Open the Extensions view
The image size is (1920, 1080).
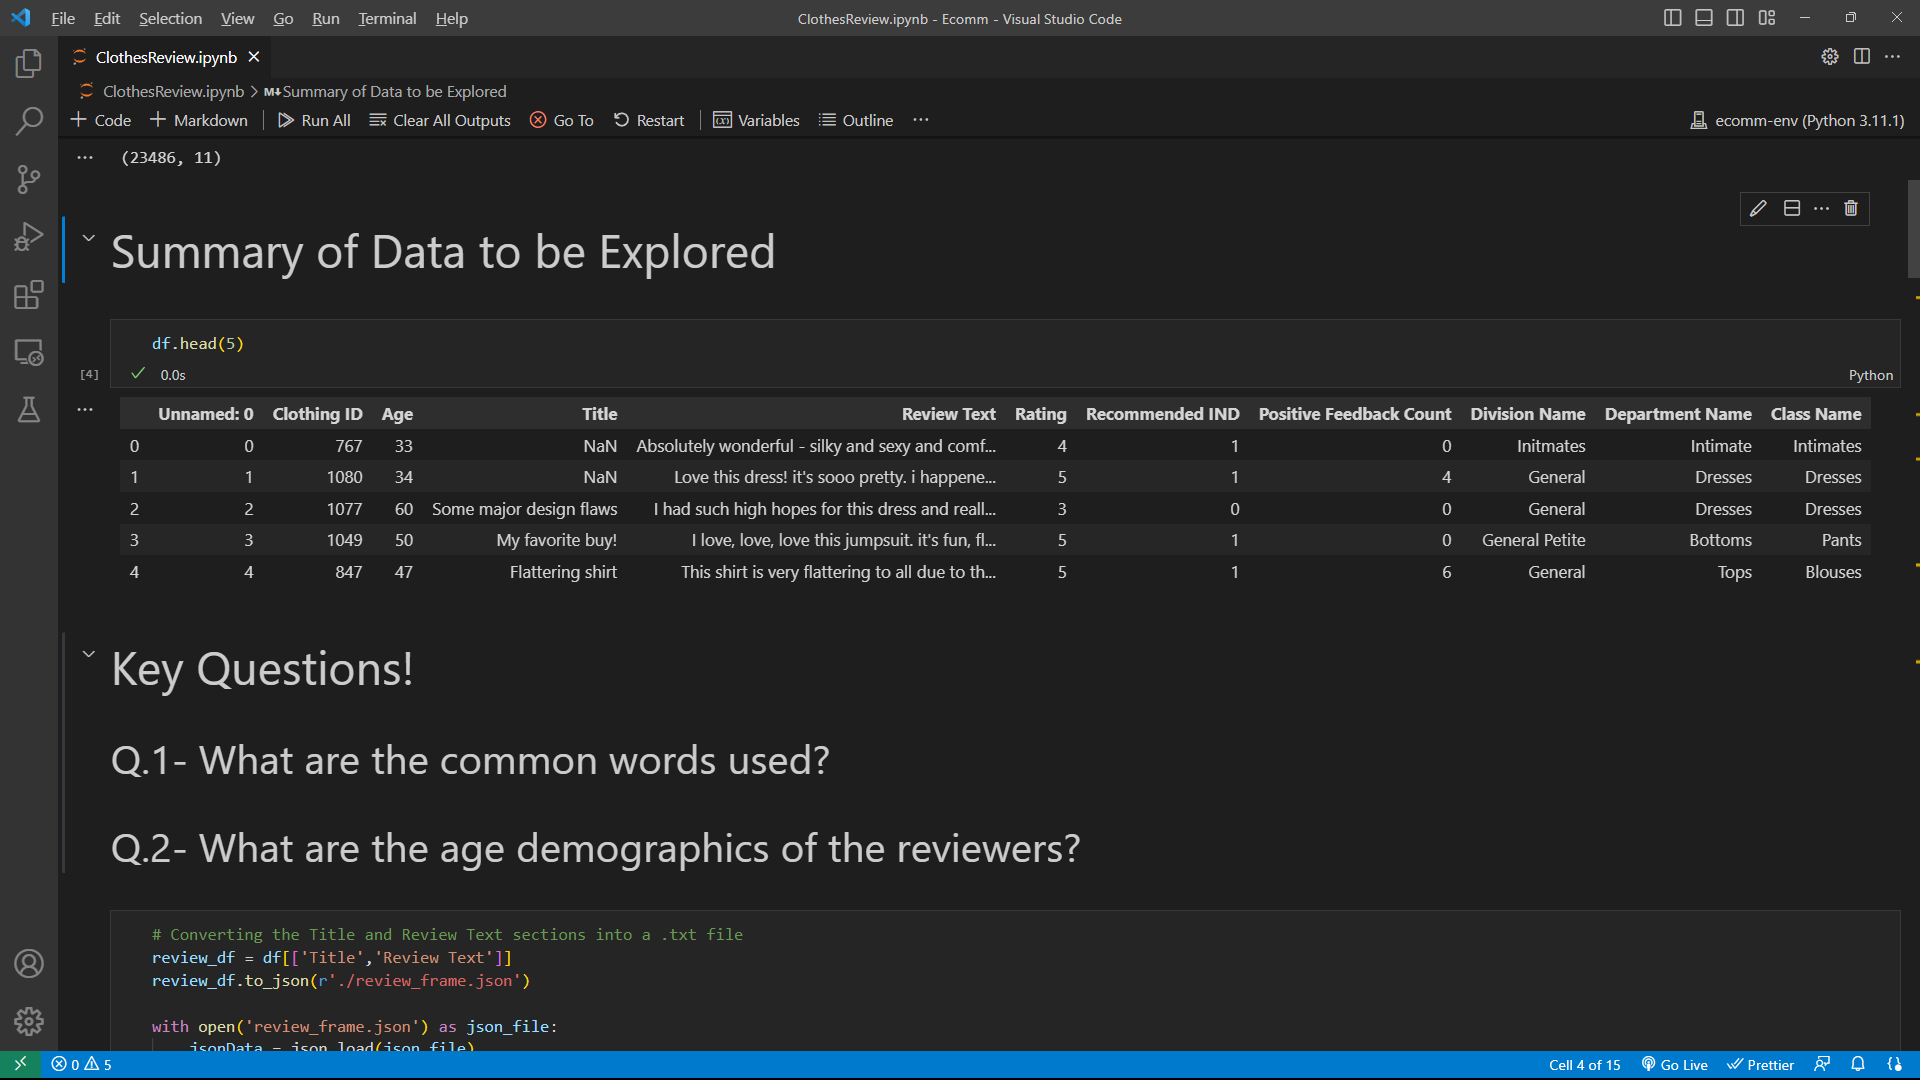coord(29,295)
